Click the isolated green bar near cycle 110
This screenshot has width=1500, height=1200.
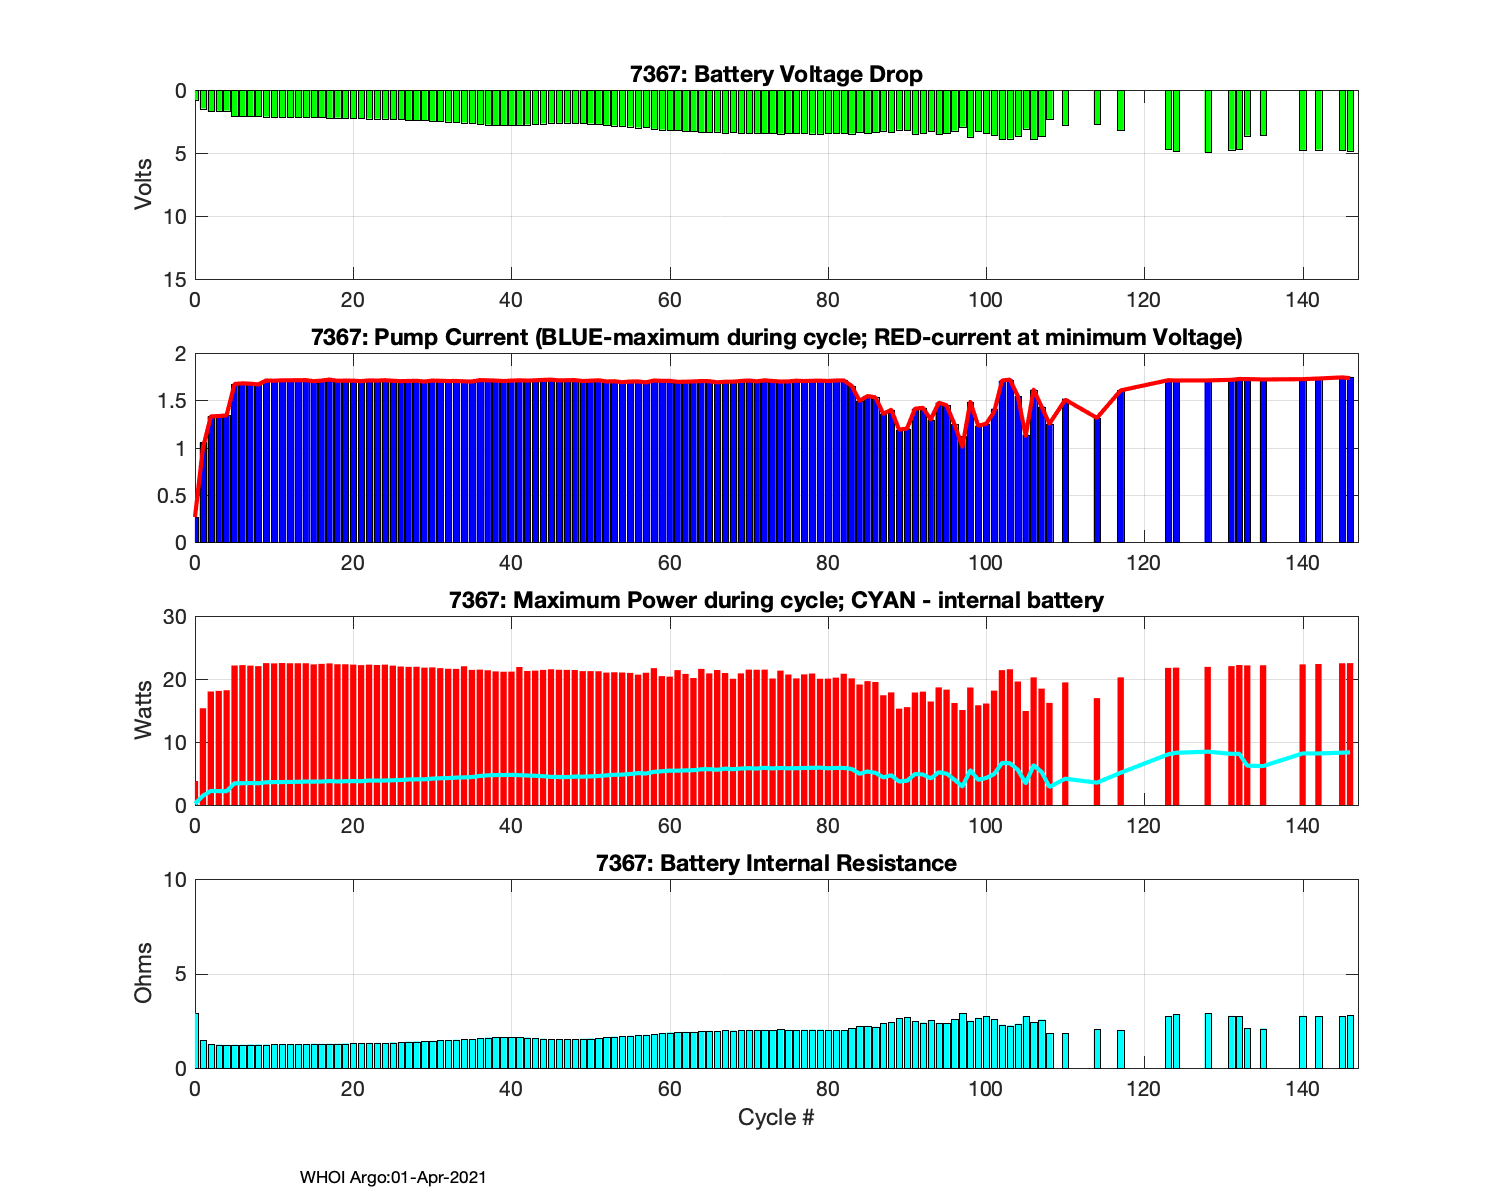(1065, 108)
